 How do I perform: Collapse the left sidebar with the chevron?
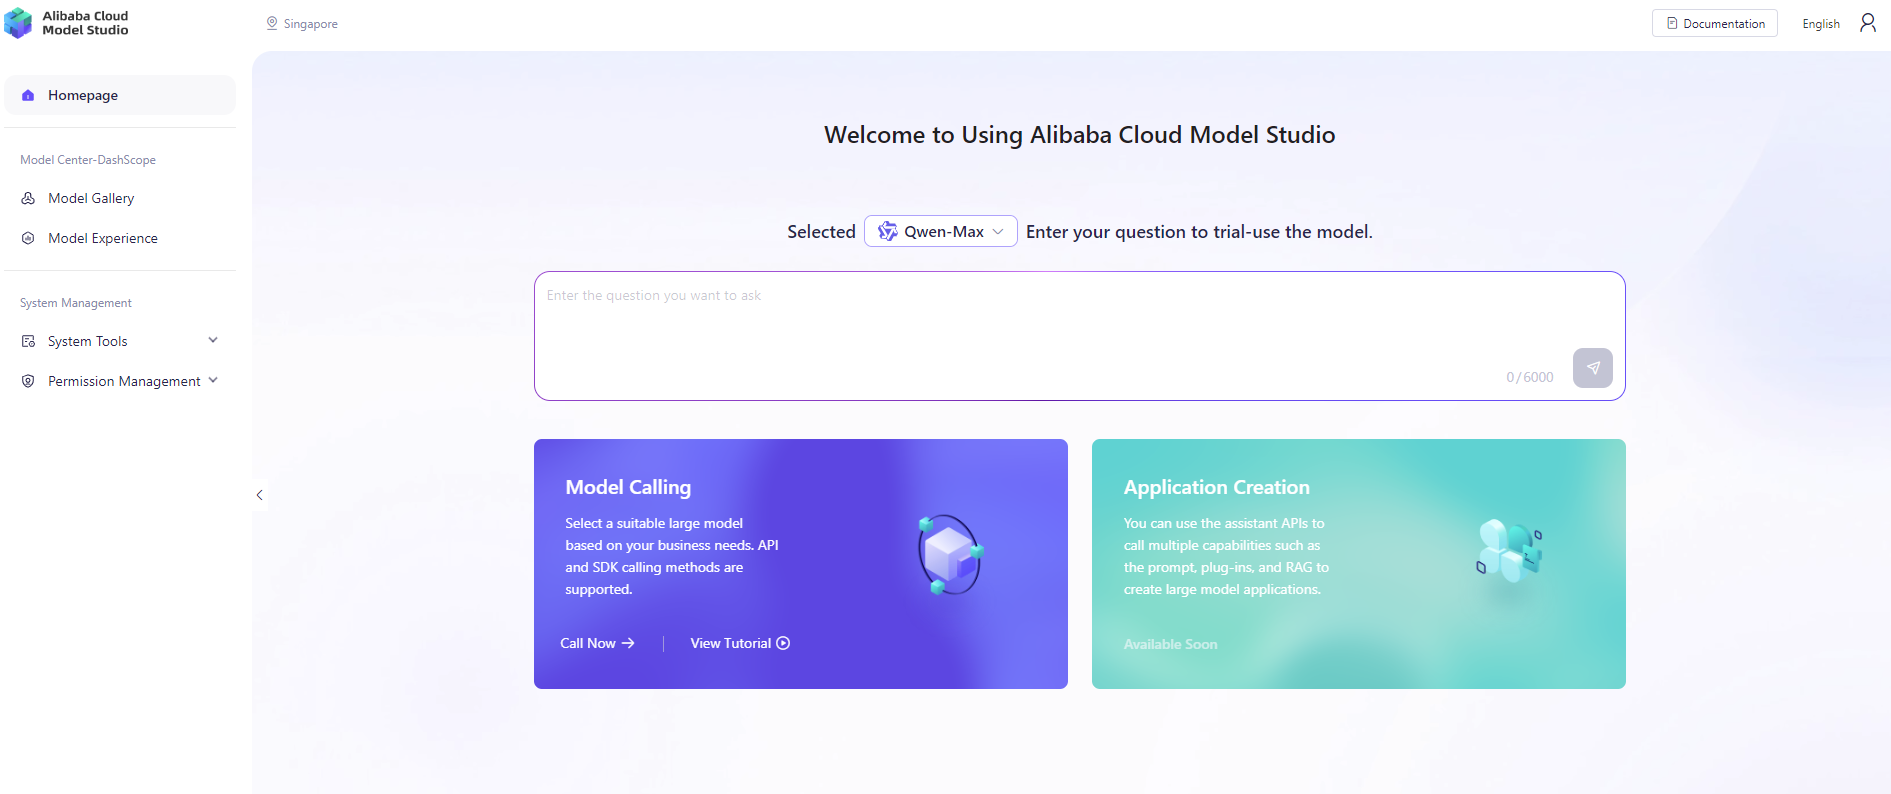[x=260, y=495]
